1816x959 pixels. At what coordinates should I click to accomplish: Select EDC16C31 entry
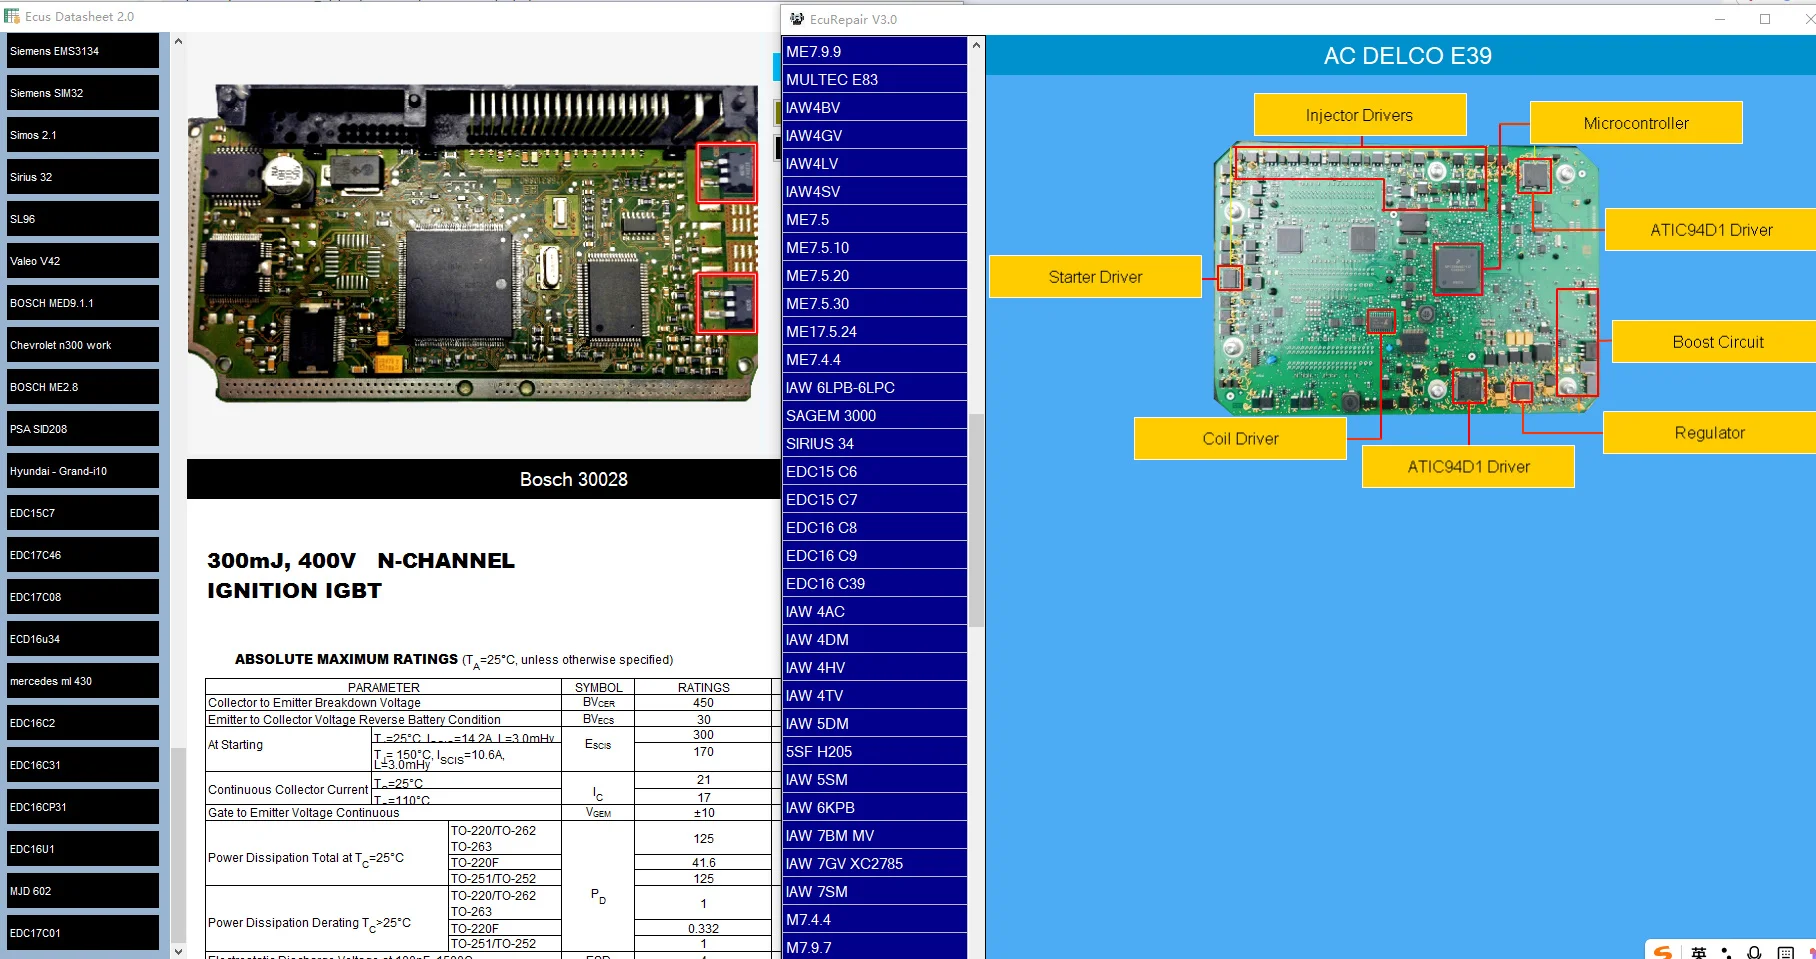click(x=83, y=765)
